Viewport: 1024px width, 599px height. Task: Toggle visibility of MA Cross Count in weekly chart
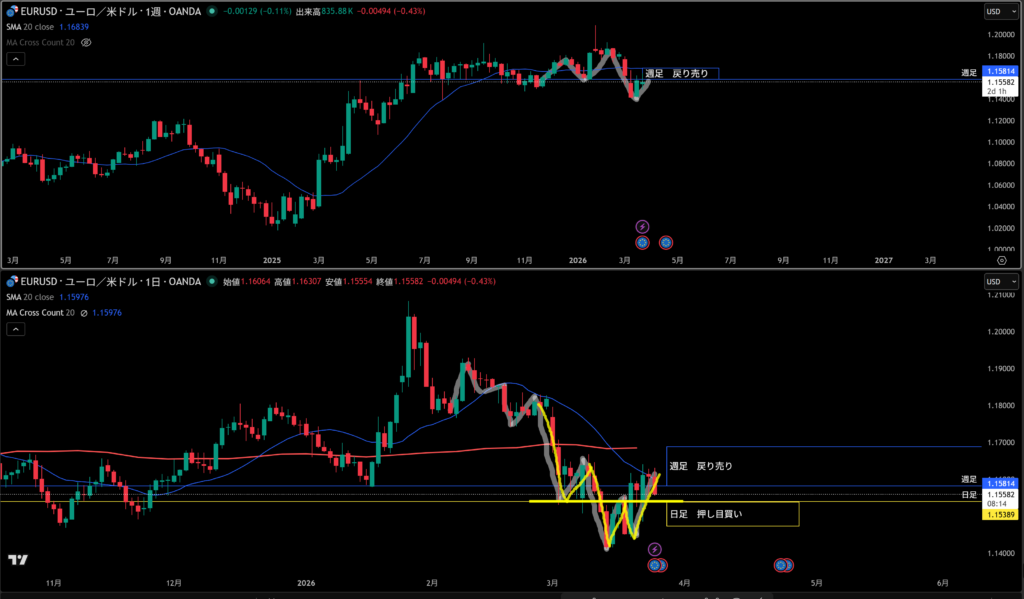[x=86, y=43]
